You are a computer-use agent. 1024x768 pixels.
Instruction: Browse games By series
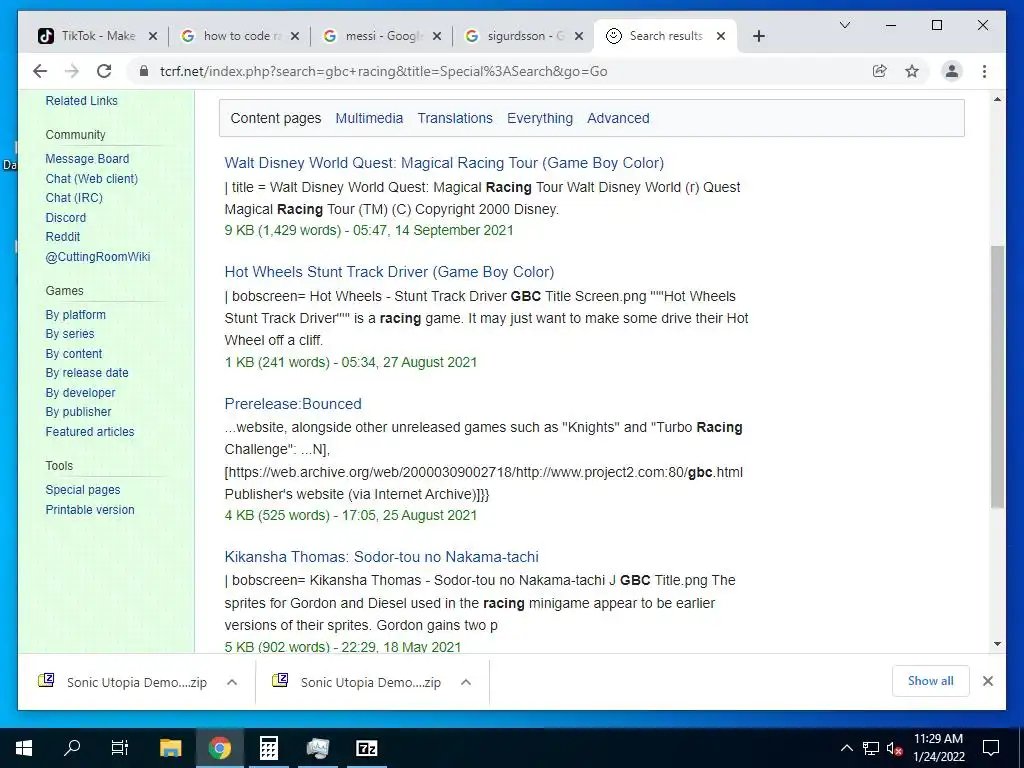pos(70,334)
